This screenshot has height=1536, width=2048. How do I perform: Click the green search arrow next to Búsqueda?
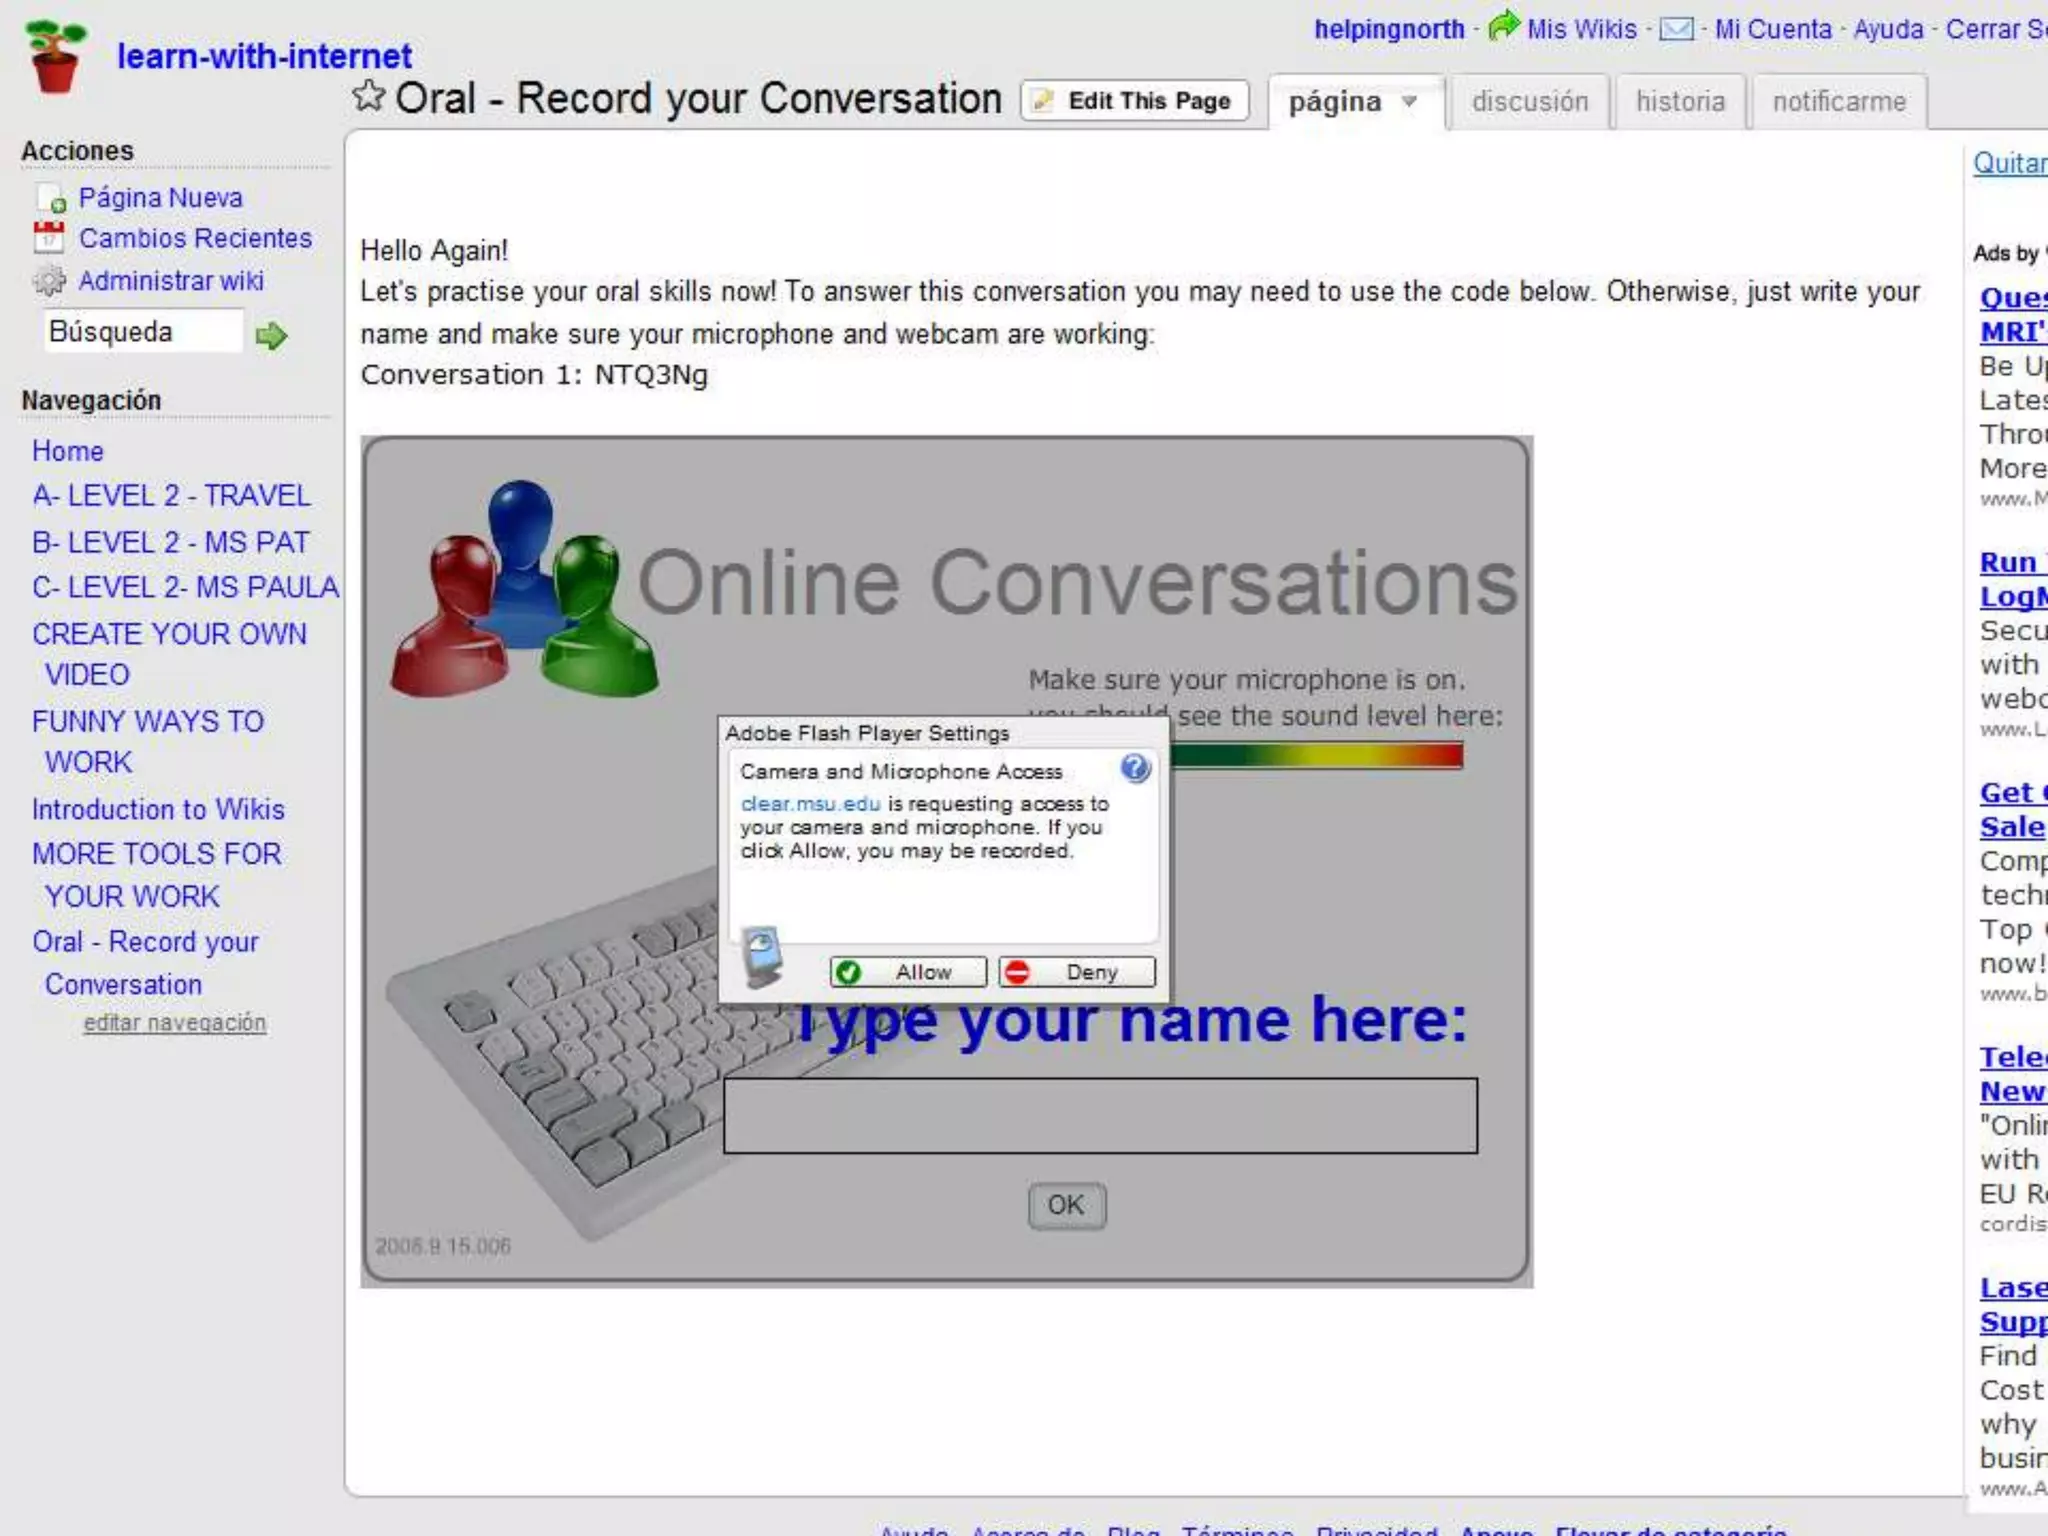point(271,336)
